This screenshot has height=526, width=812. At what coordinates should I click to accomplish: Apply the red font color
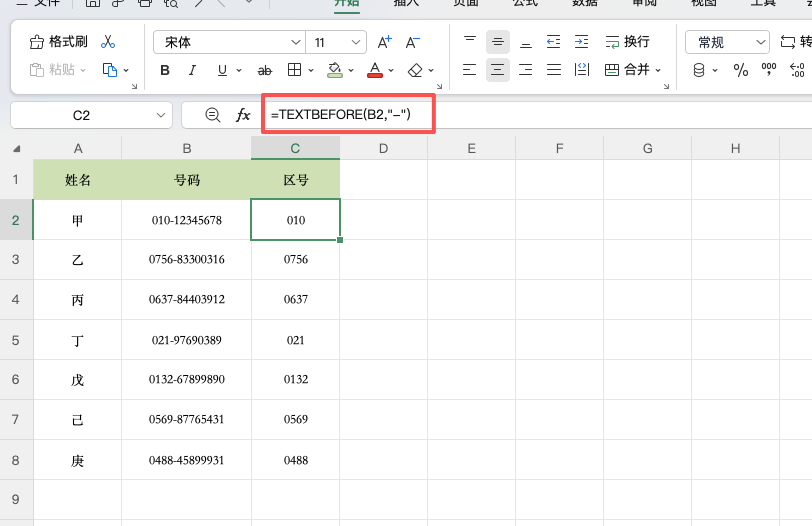(x=375, y=70)
